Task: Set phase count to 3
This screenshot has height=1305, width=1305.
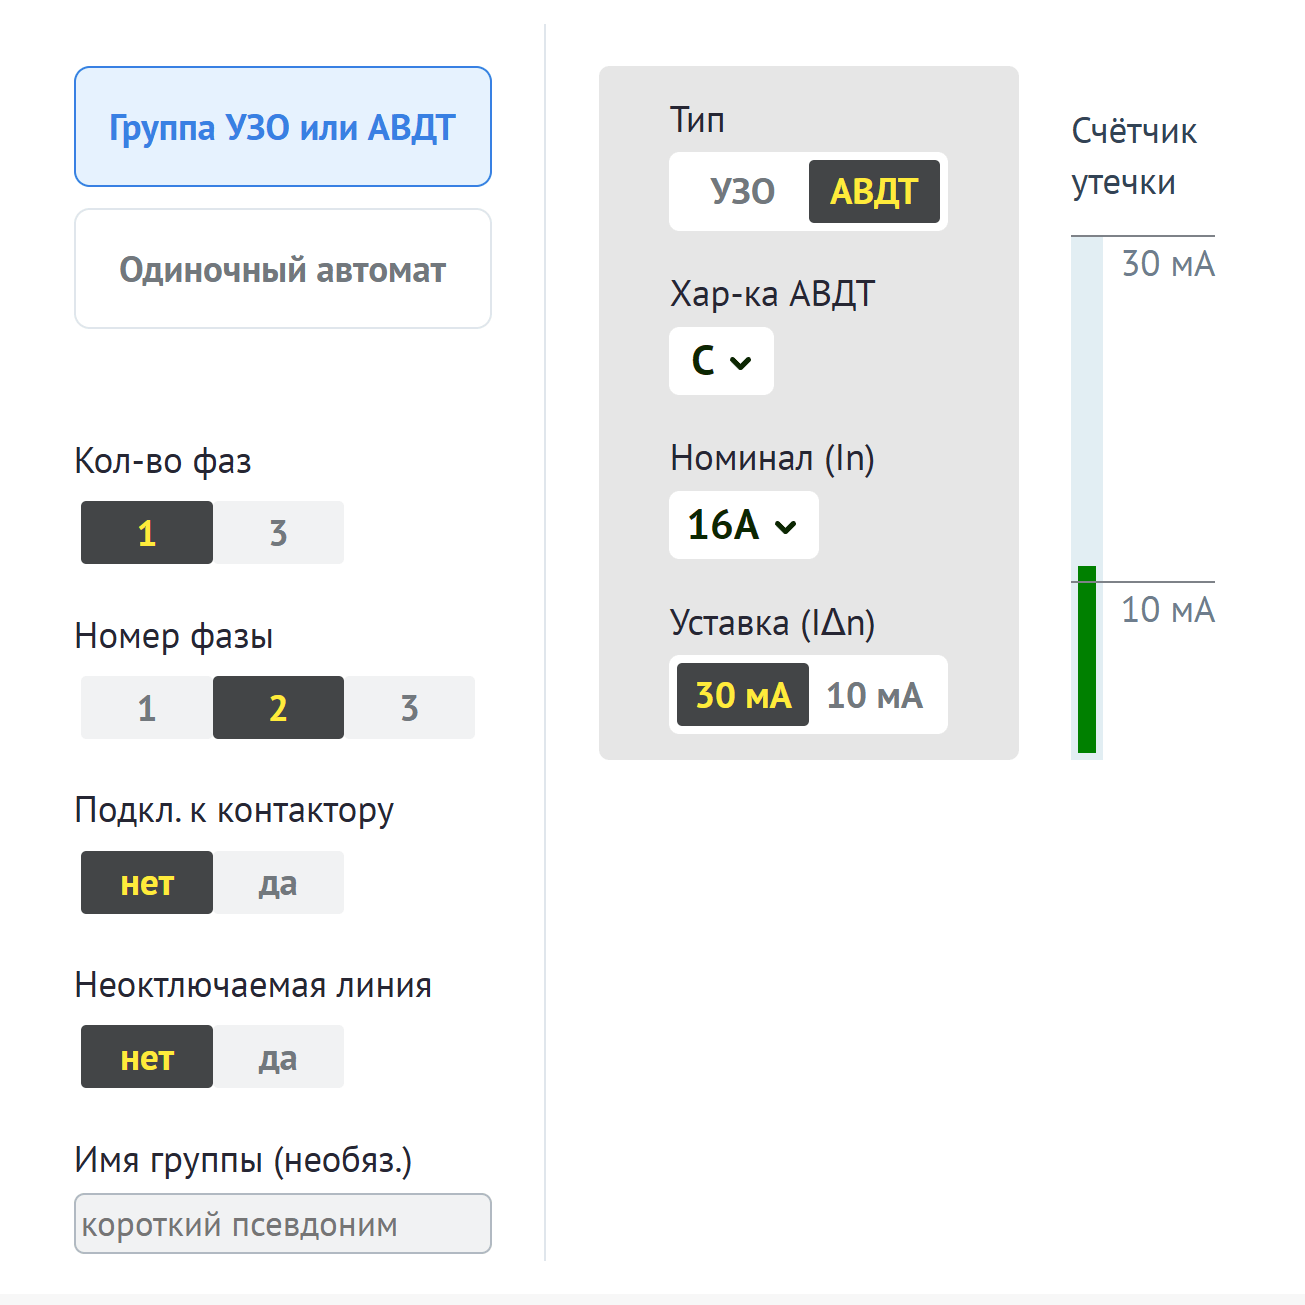Action: [x=278, y=532]
